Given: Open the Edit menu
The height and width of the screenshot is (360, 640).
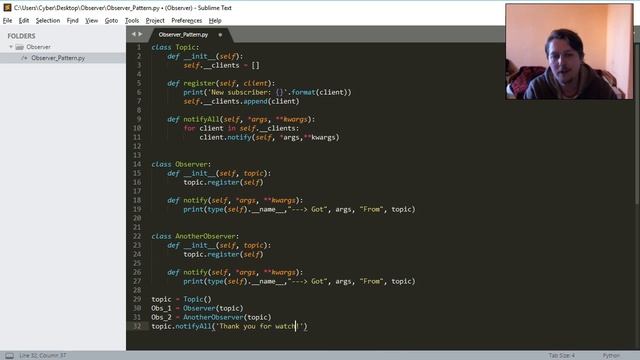Looking at the screenshot, I should tap(24, 20).
